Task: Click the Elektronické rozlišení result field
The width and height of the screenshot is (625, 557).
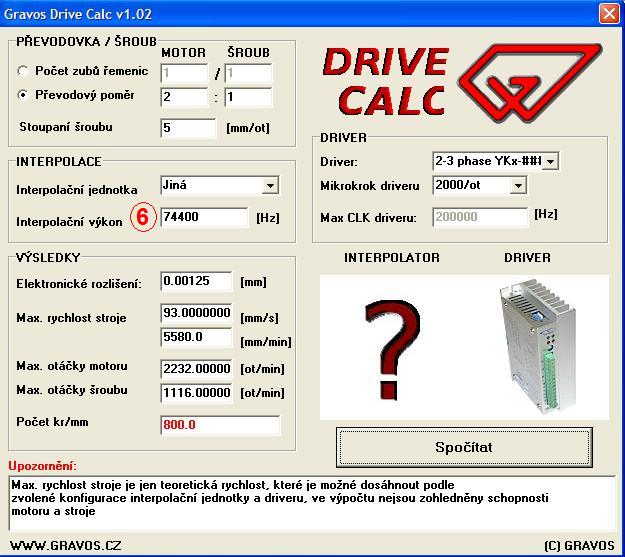Action: click(196, 283)
